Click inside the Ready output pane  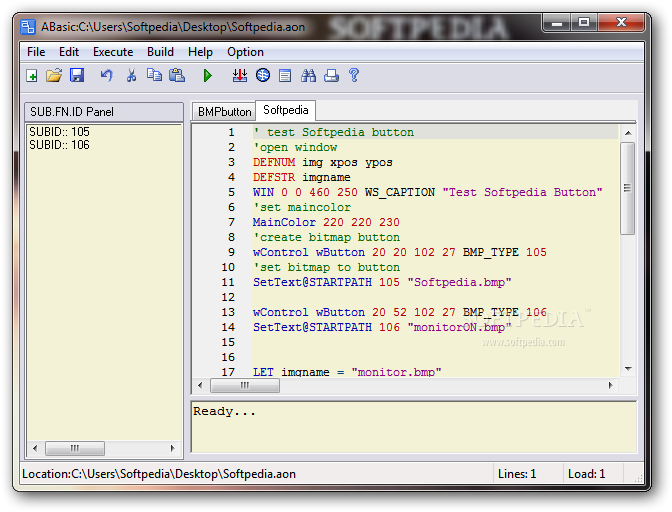[x=412, y=428]
